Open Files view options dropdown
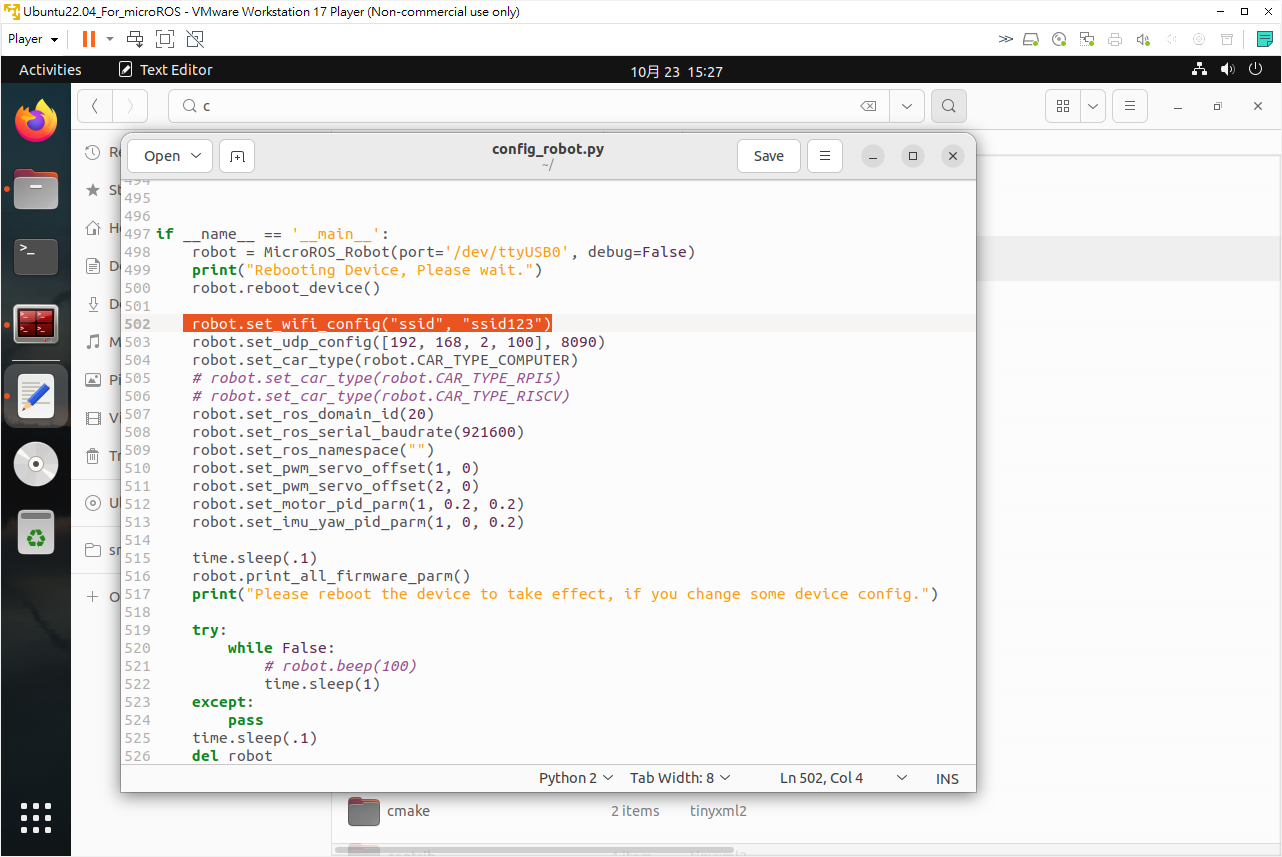The image size is (1282, 857). tap(1093, 106)
